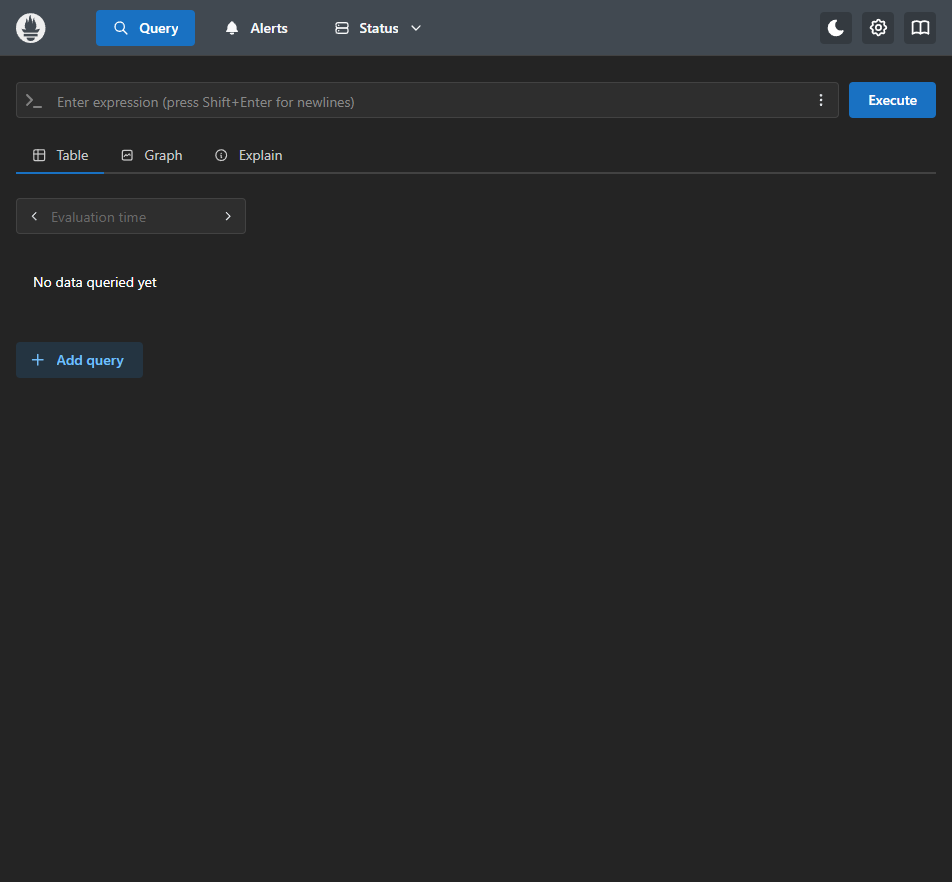Toggle the dark theme moon icon

click(x=836, y=28)
